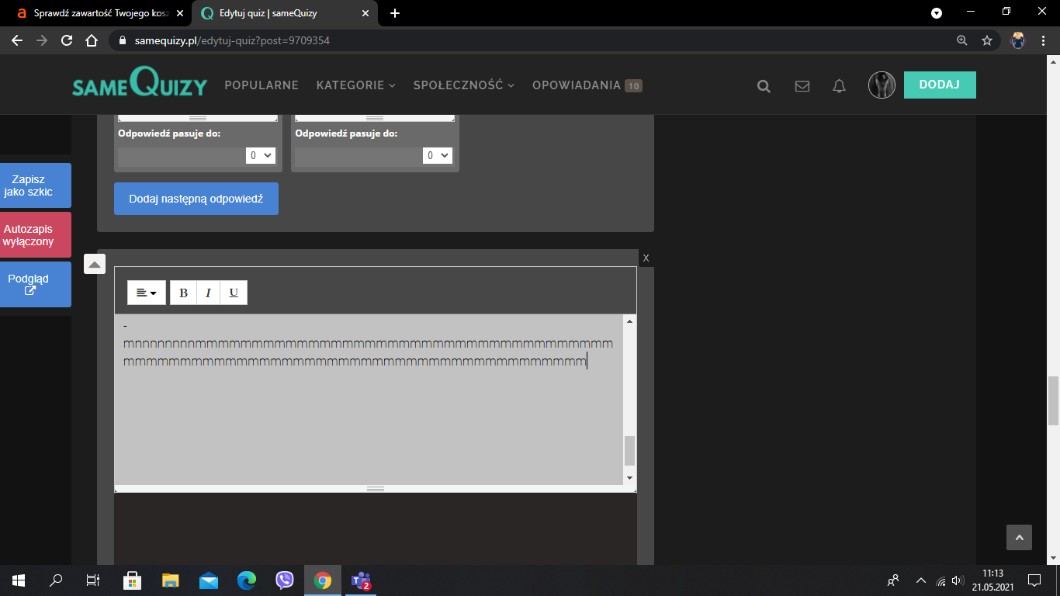Click the Underline formatting button
Viewport: 1060px width, 596px height.
233,292
